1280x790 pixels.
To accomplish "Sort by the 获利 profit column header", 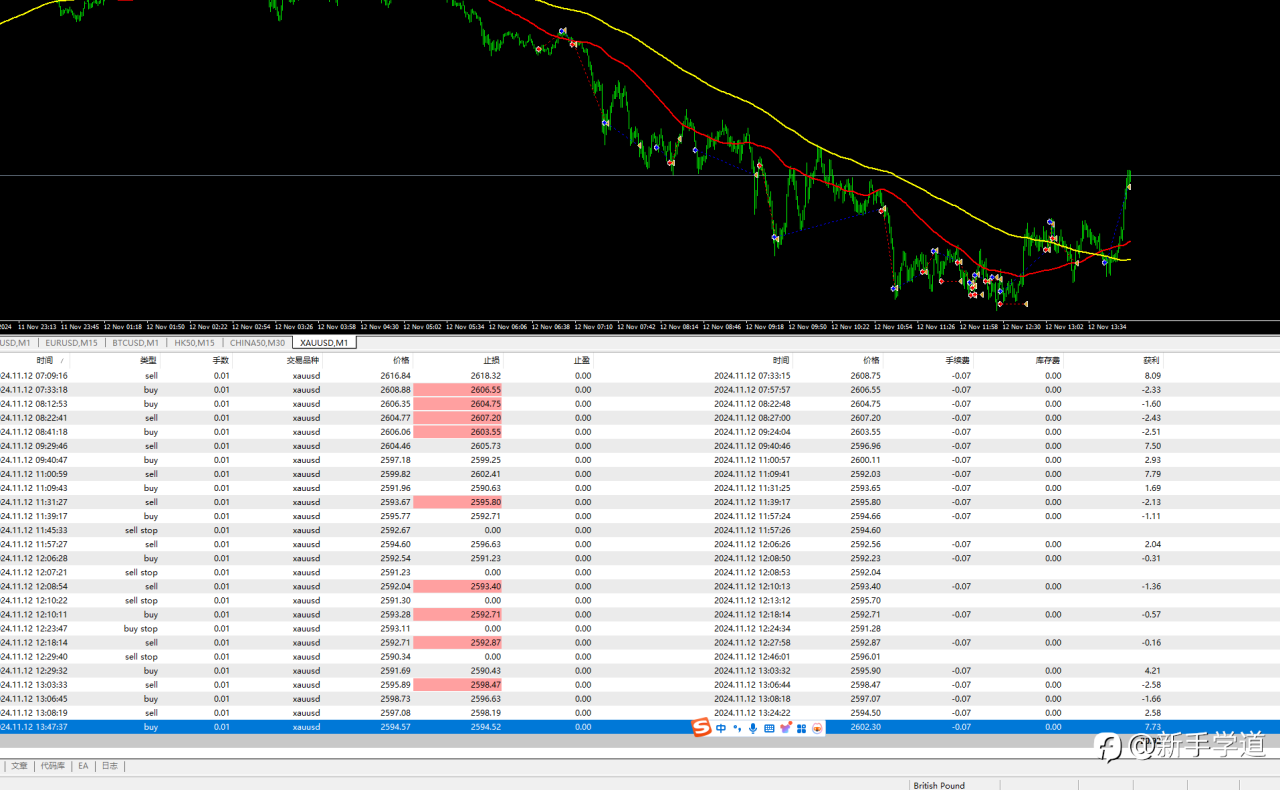I will tap(1151, 360).
